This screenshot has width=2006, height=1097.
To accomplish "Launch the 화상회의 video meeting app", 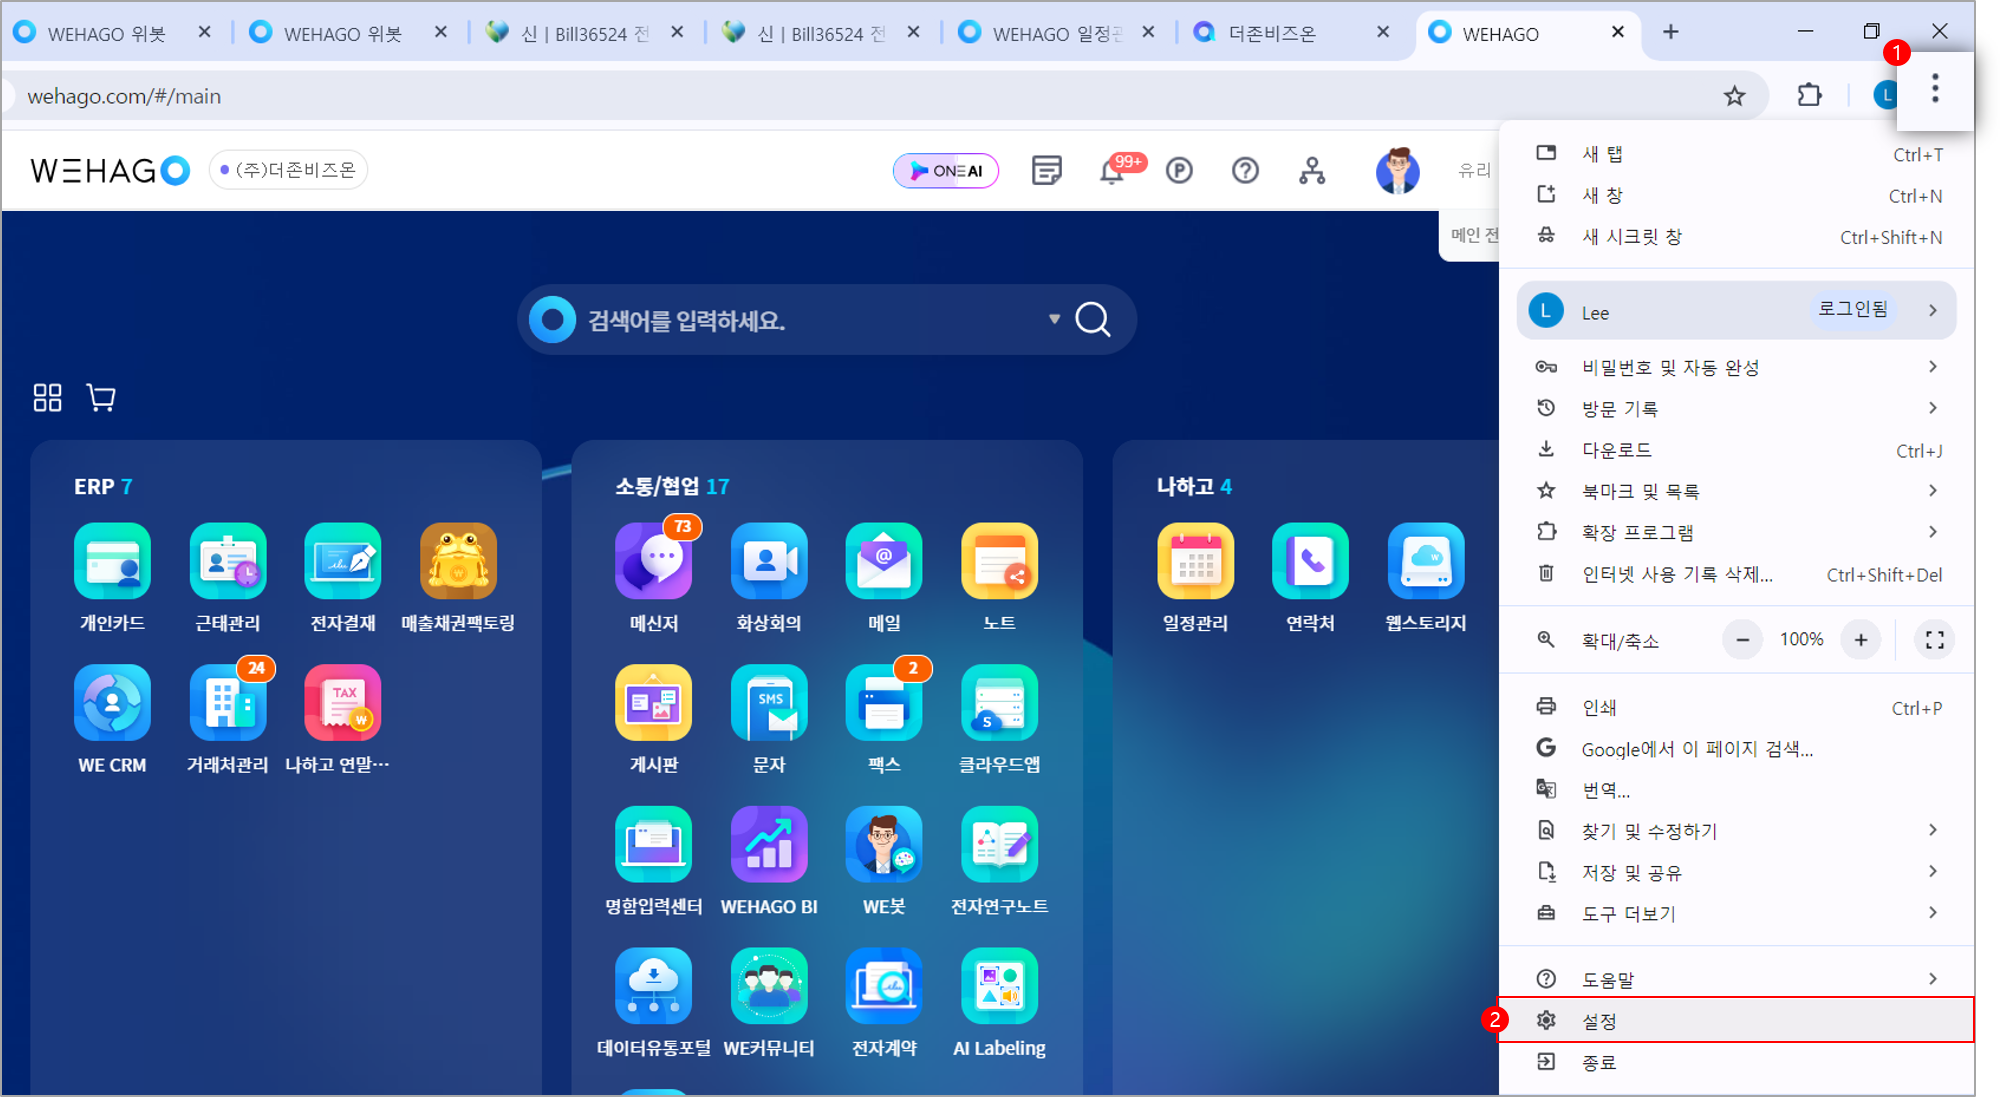I will [768, 563].
